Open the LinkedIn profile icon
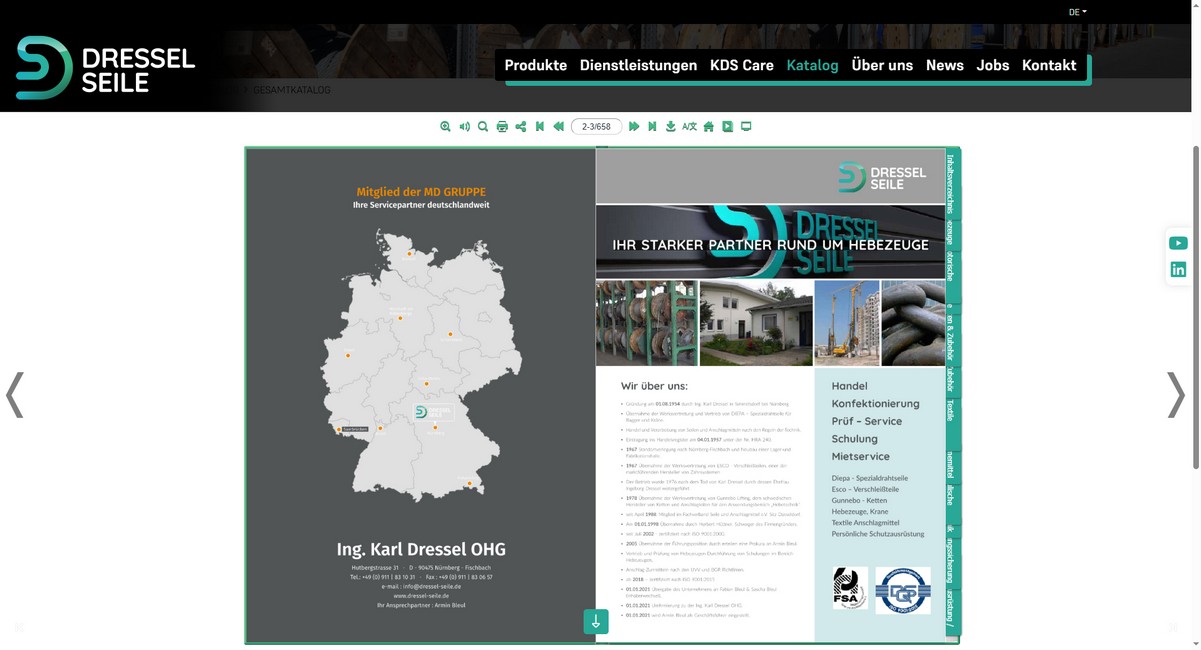 pos(1178,269)
